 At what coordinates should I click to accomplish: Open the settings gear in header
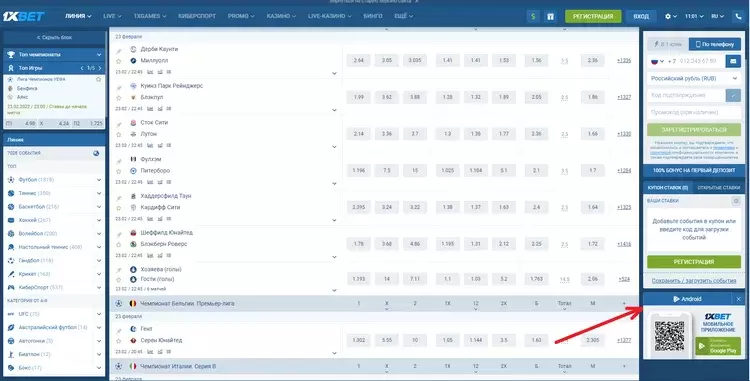coord(668,16)
